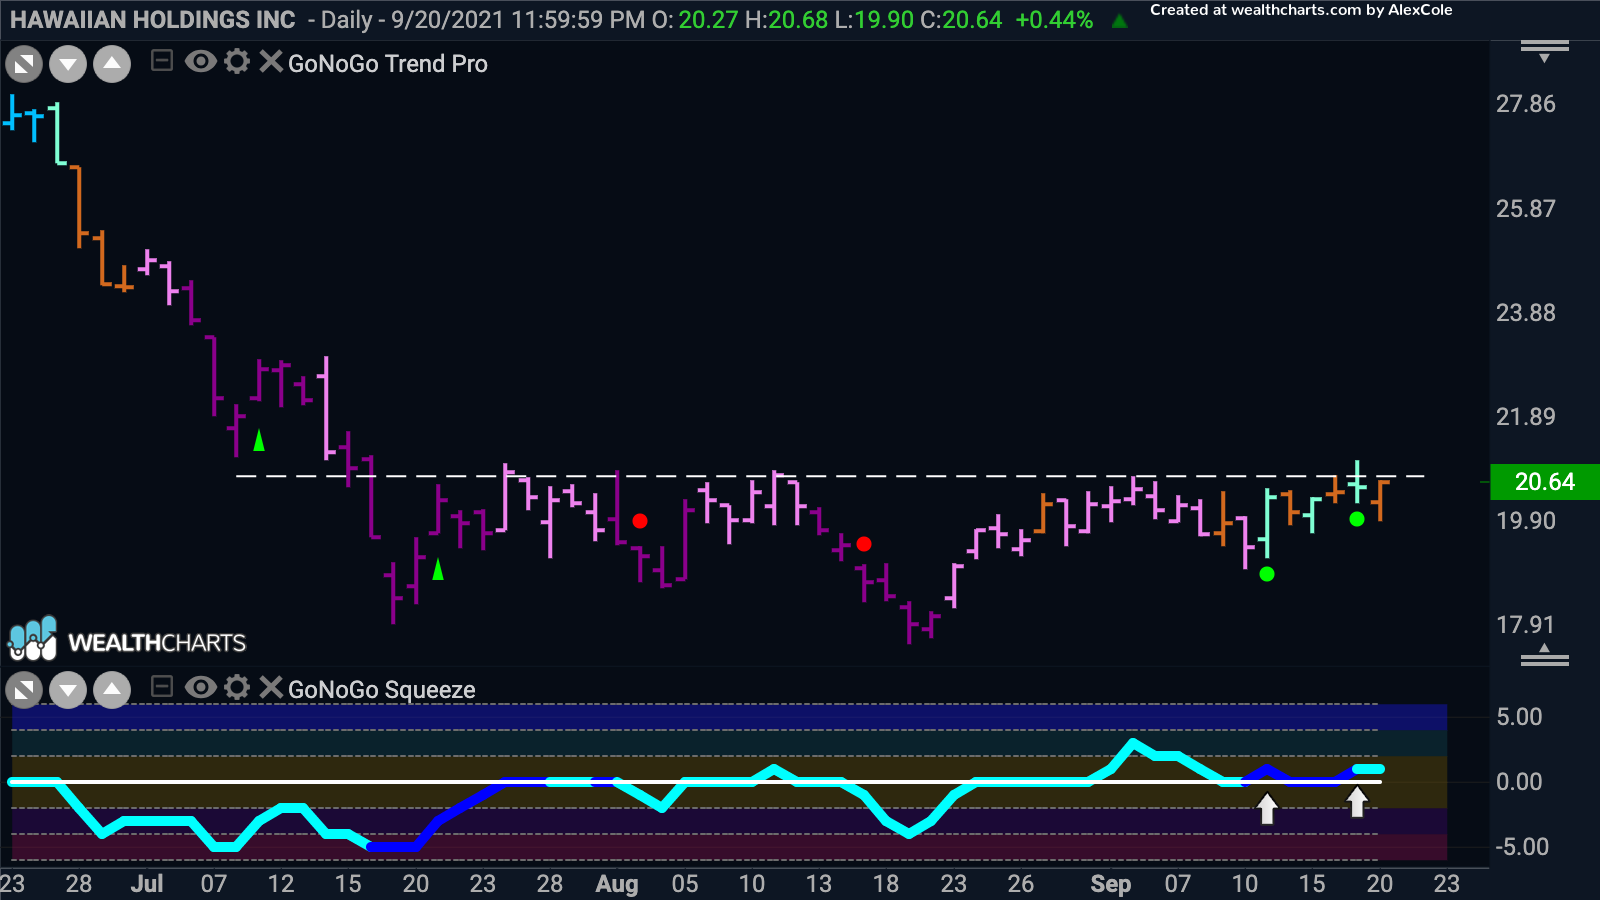Open GoNoGo Squeeze settings gear

[x=237, y=687]
